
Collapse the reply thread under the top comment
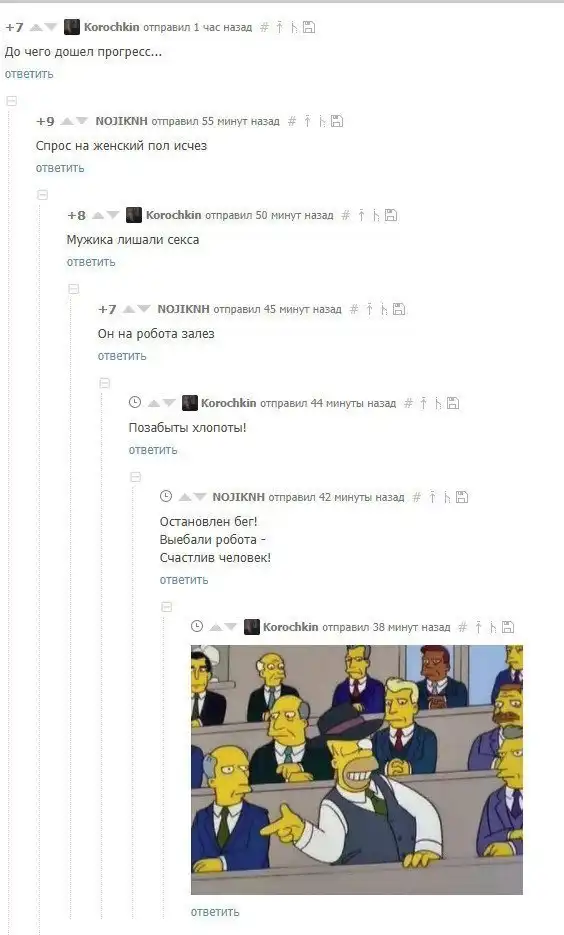coord(11,101)
